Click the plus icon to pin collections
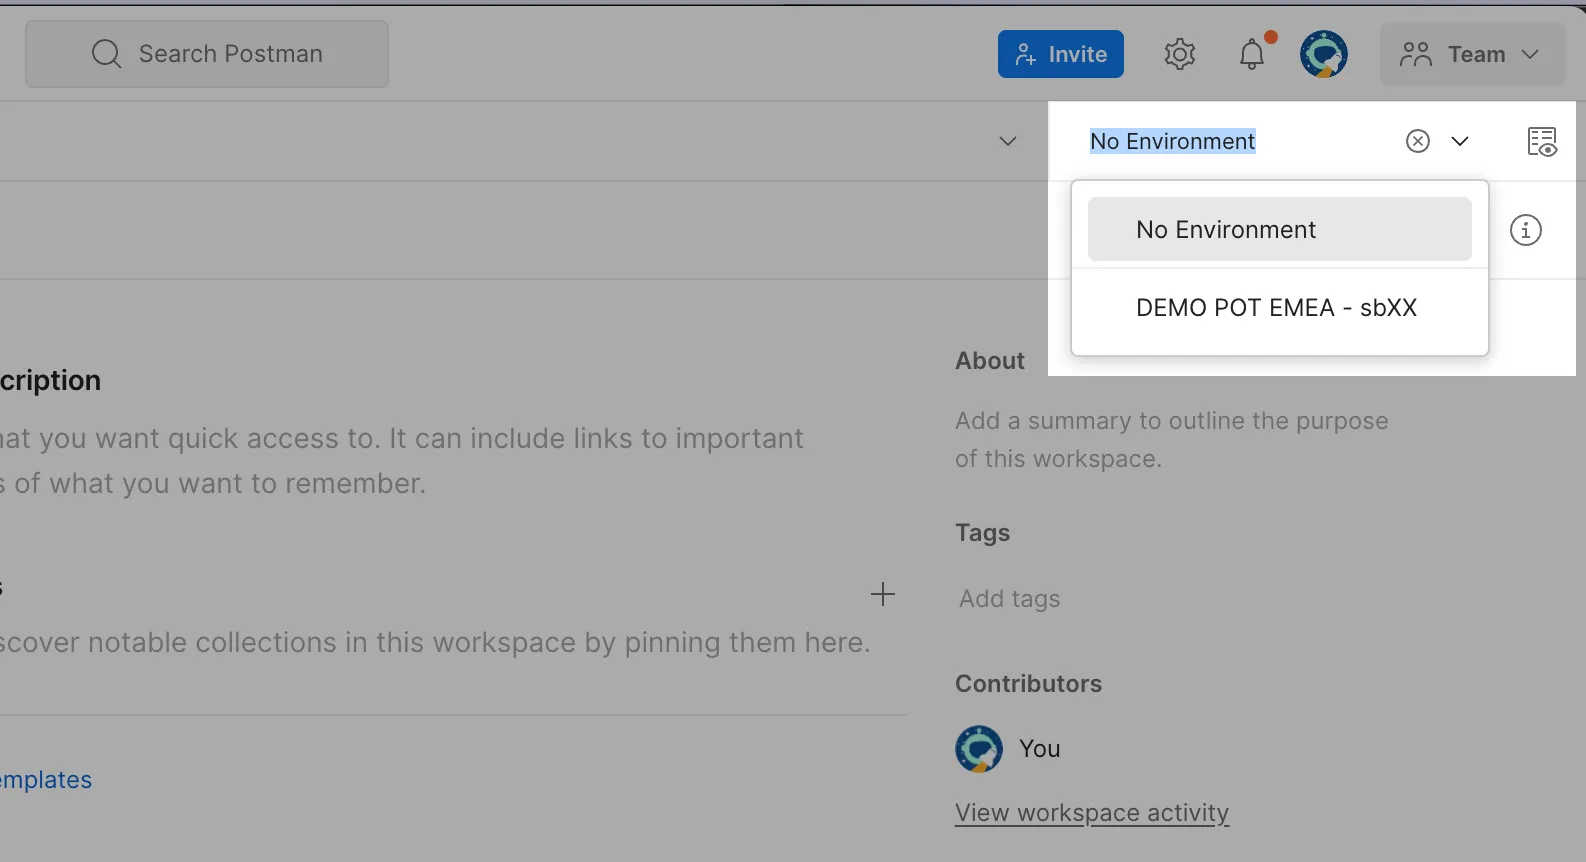Screen dimensions: 1586x862 point(883,595)
